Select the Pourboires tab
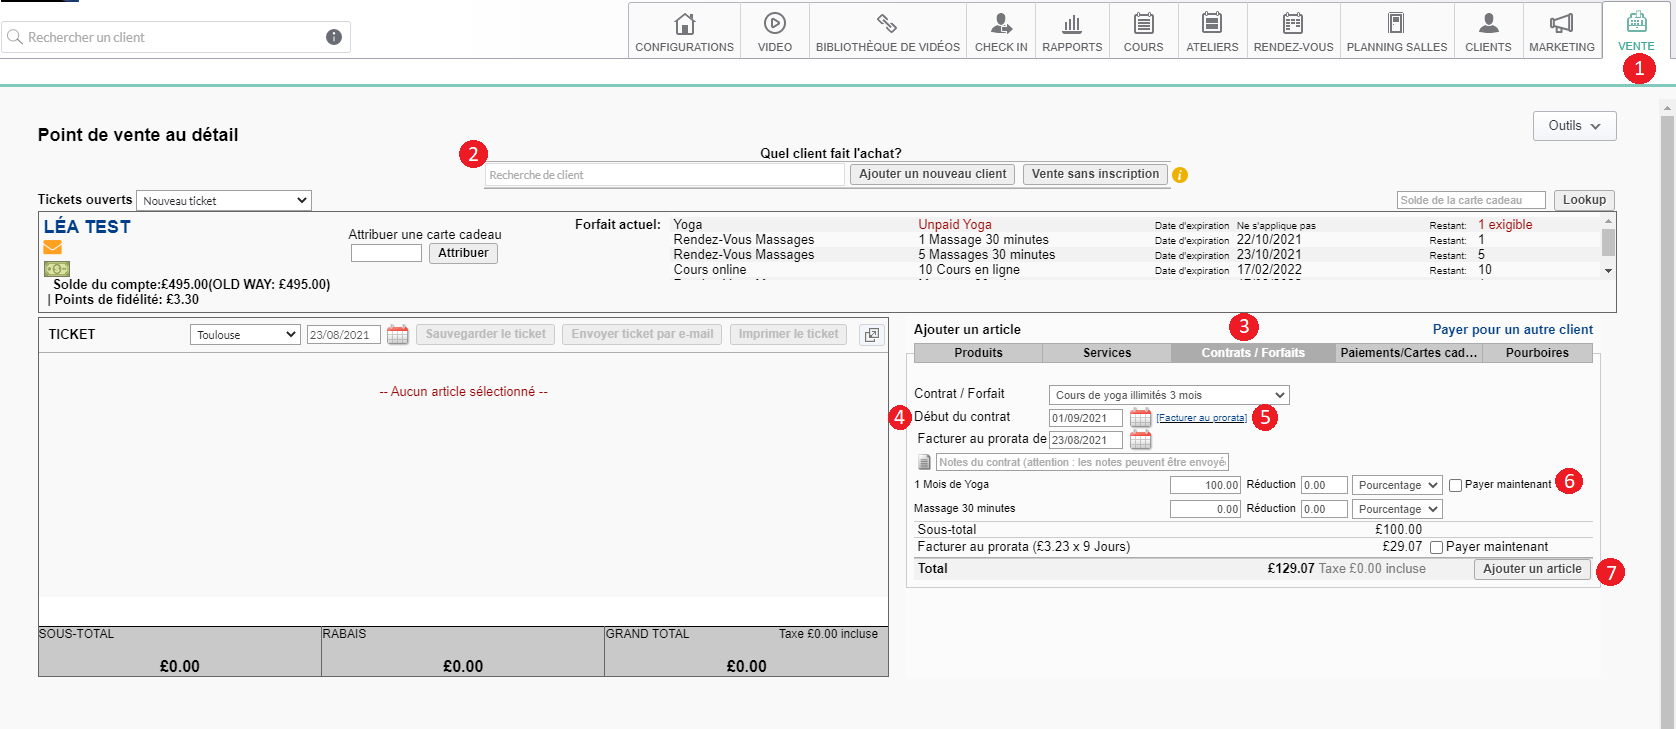1676x729 pixels. [1537, 353]
